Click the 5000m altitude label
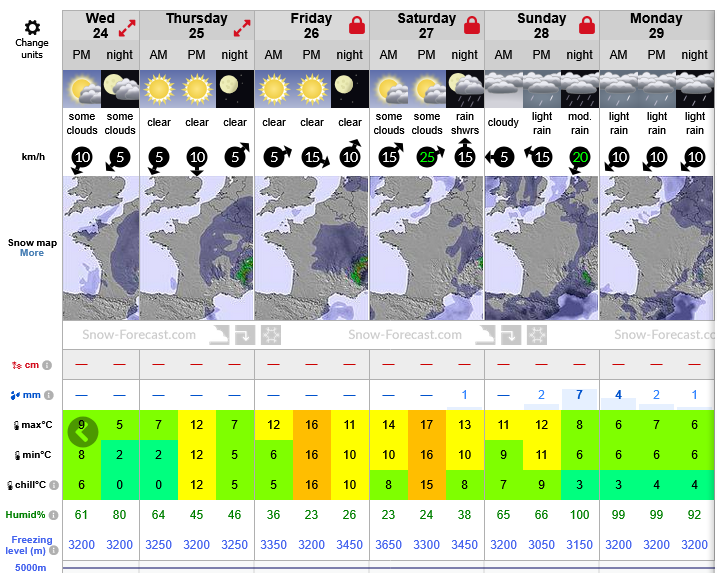The height and width of the screenshot is (573, 717). pos(31,568)
